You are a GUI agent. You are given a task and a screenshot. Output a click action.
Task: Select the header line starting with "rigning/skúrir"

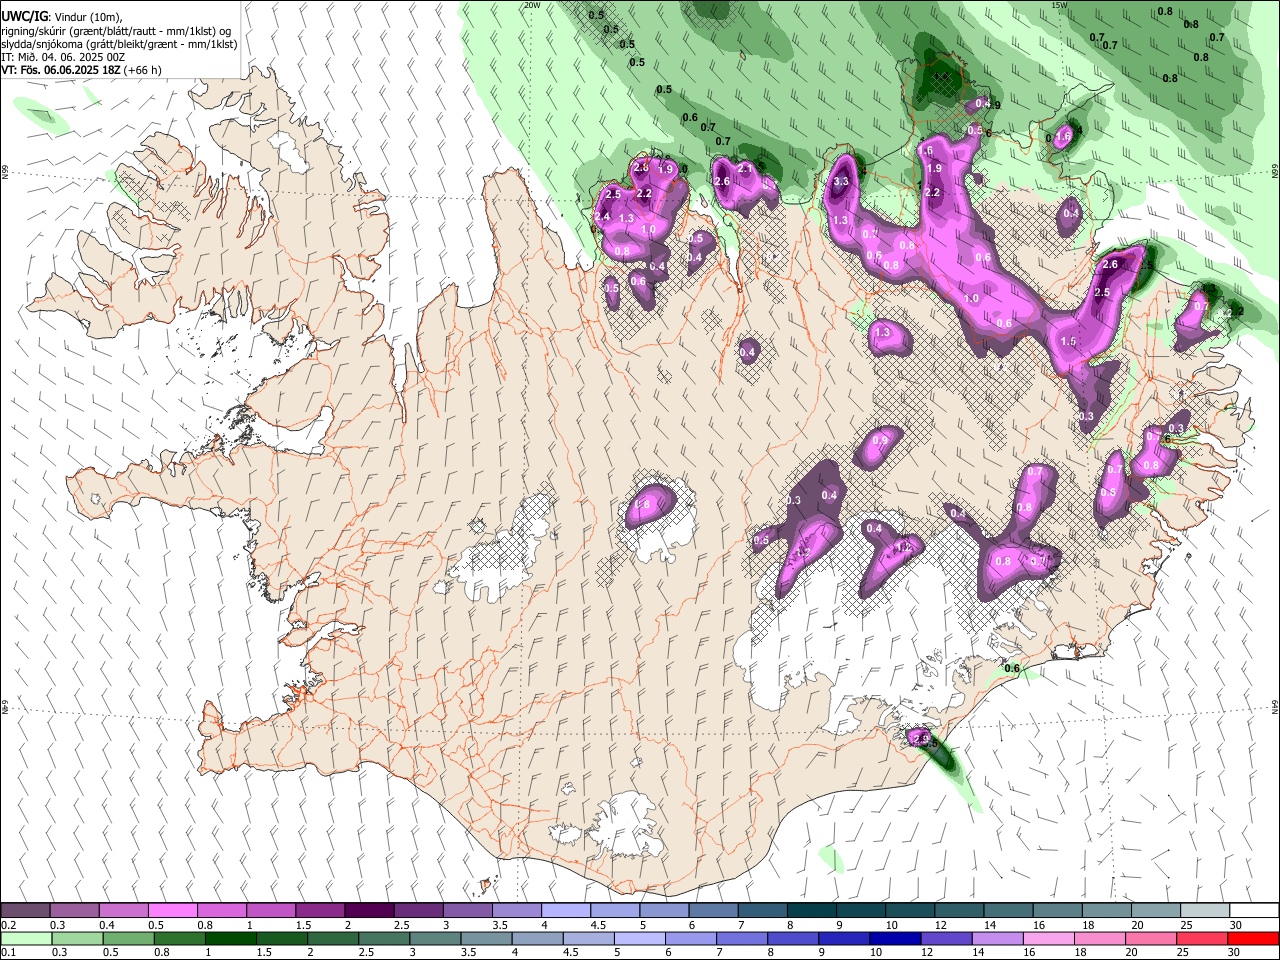[x=116, y=31]
